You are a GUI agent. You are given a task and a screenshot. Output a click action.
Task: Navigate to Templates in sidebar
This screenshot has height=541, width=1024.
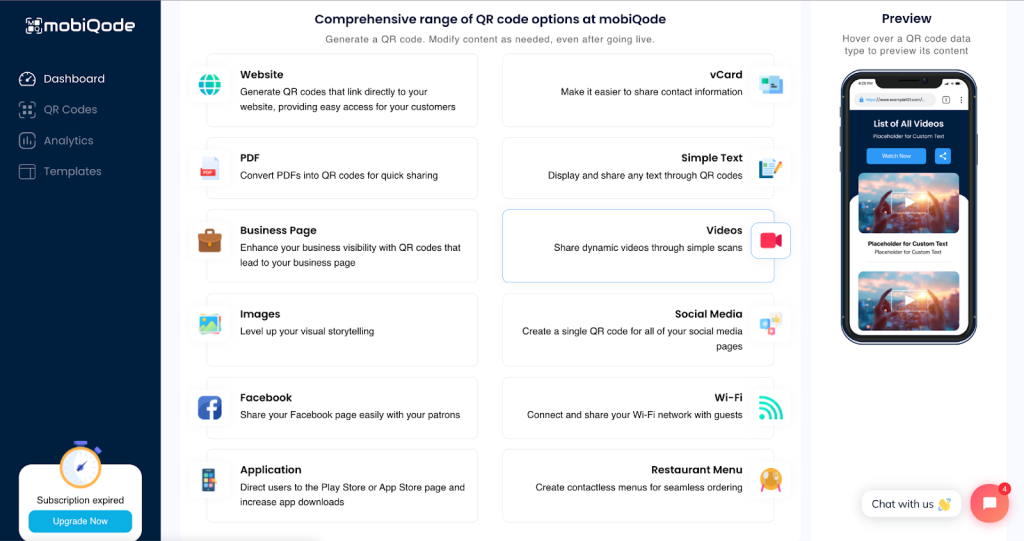[x=72, y=172]
